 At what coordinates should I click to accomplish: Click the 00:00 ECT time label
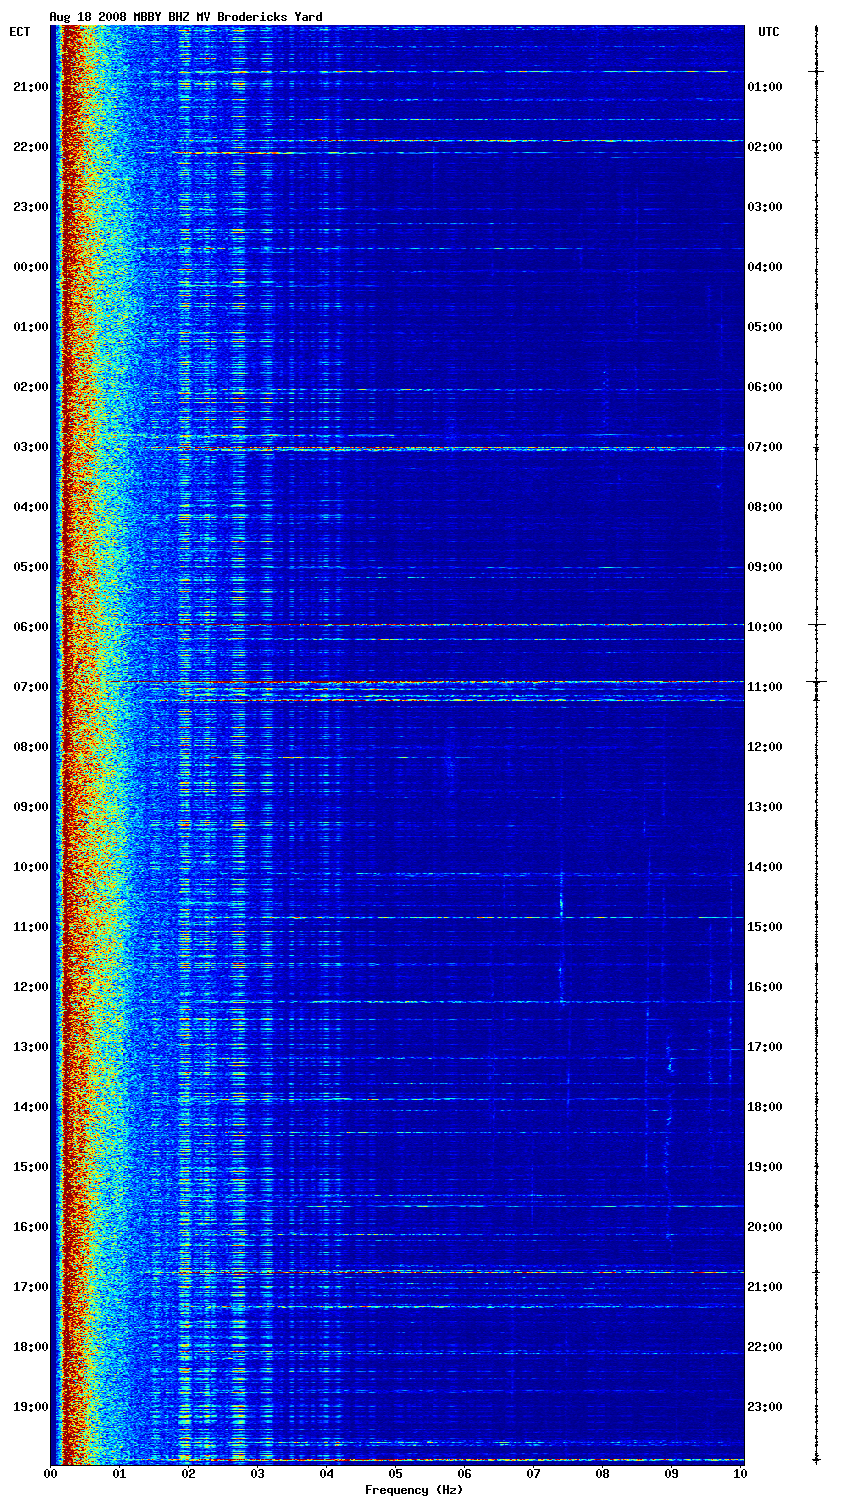31,267
